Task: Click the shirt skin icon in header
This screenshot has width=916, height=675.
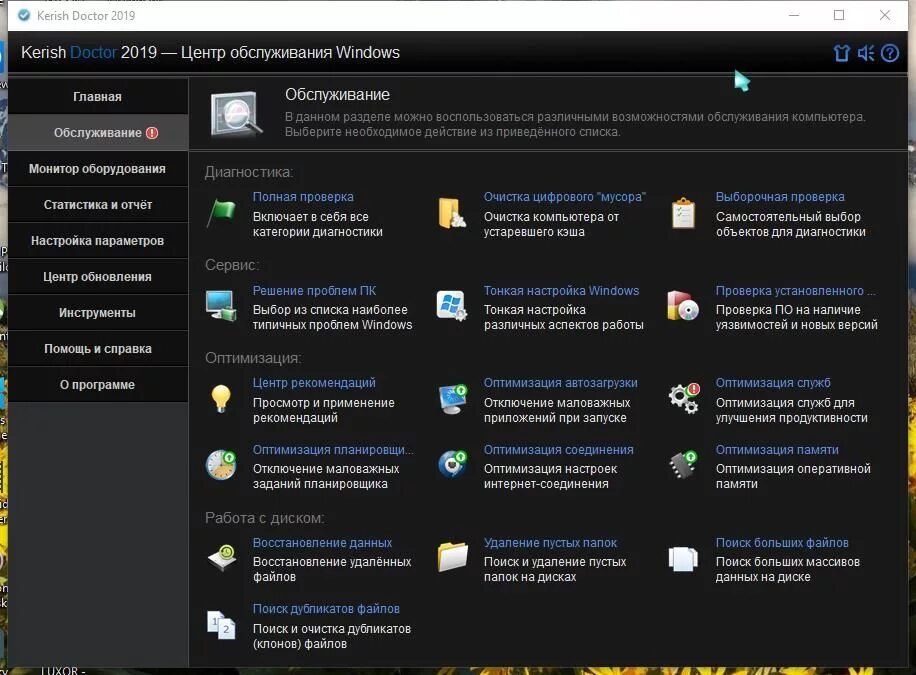Action: 841,53
